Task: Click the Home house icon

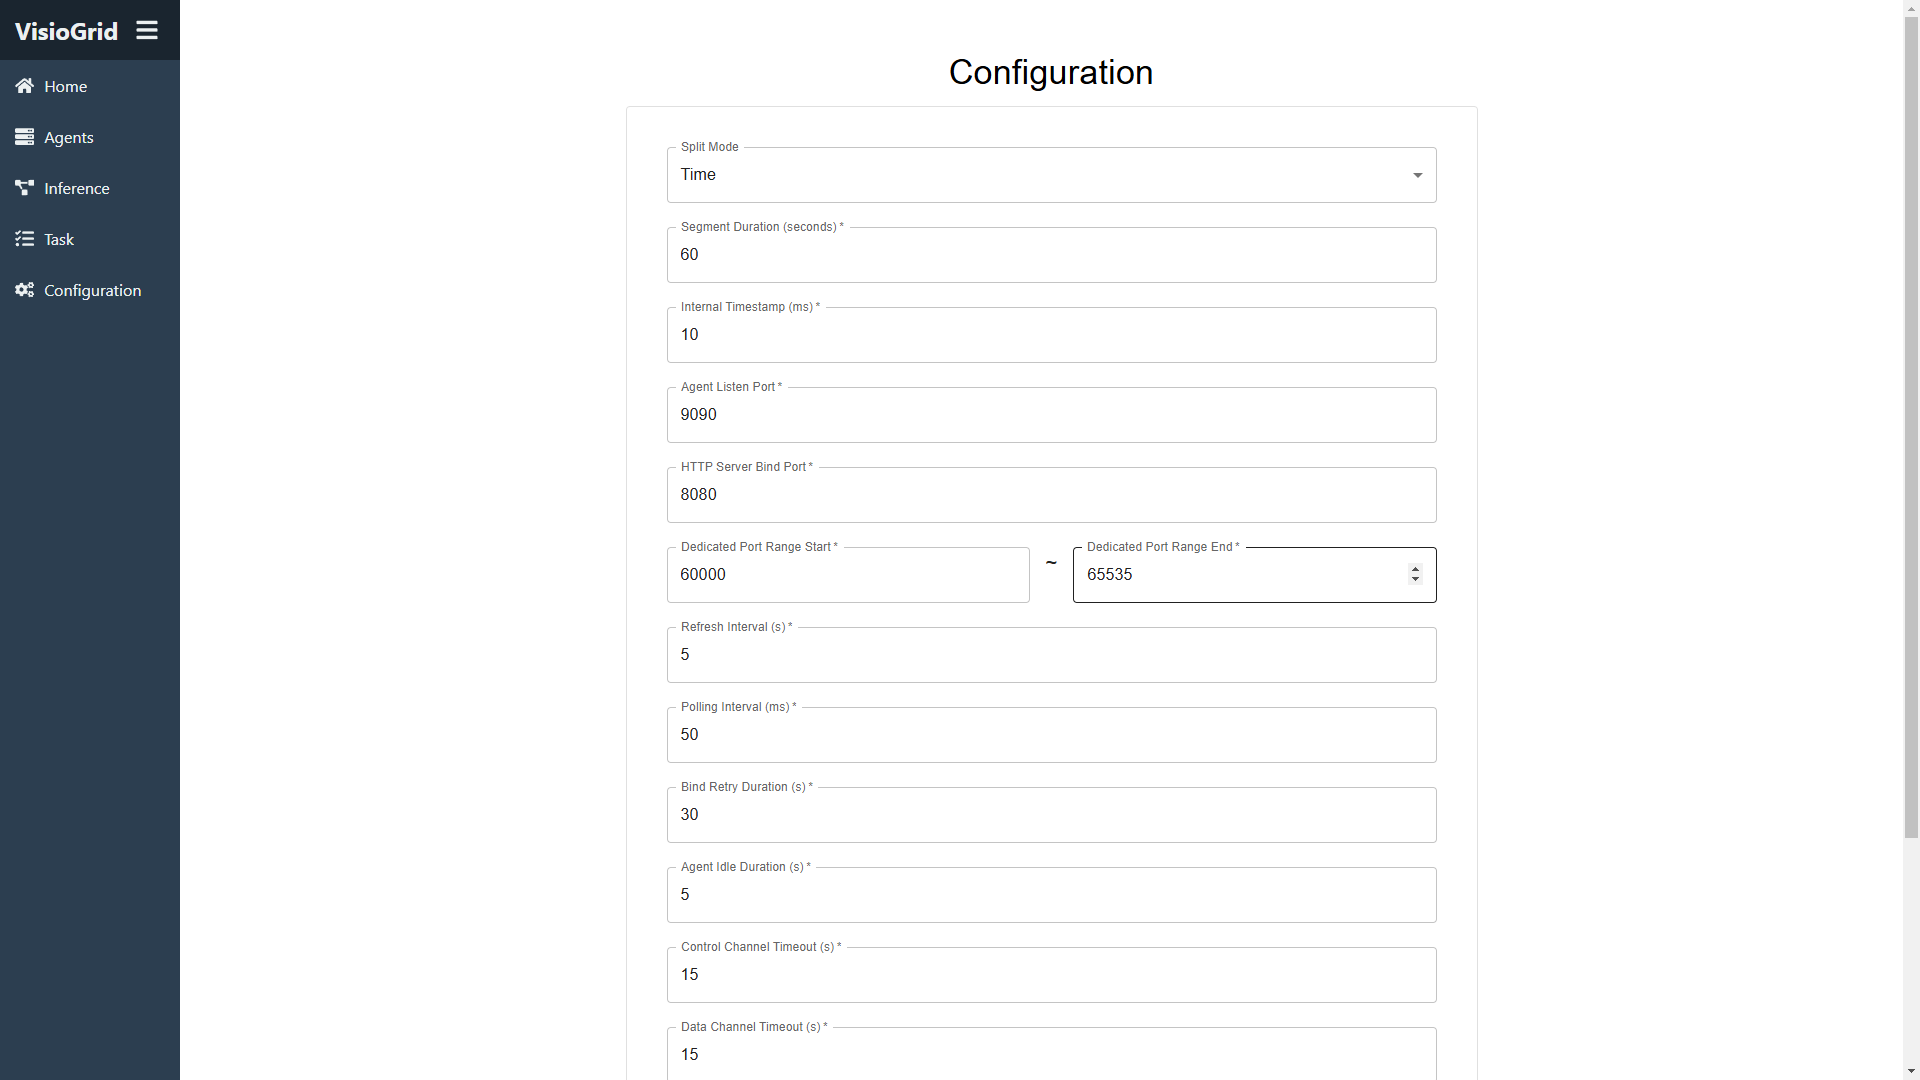Action: (24, 86)
